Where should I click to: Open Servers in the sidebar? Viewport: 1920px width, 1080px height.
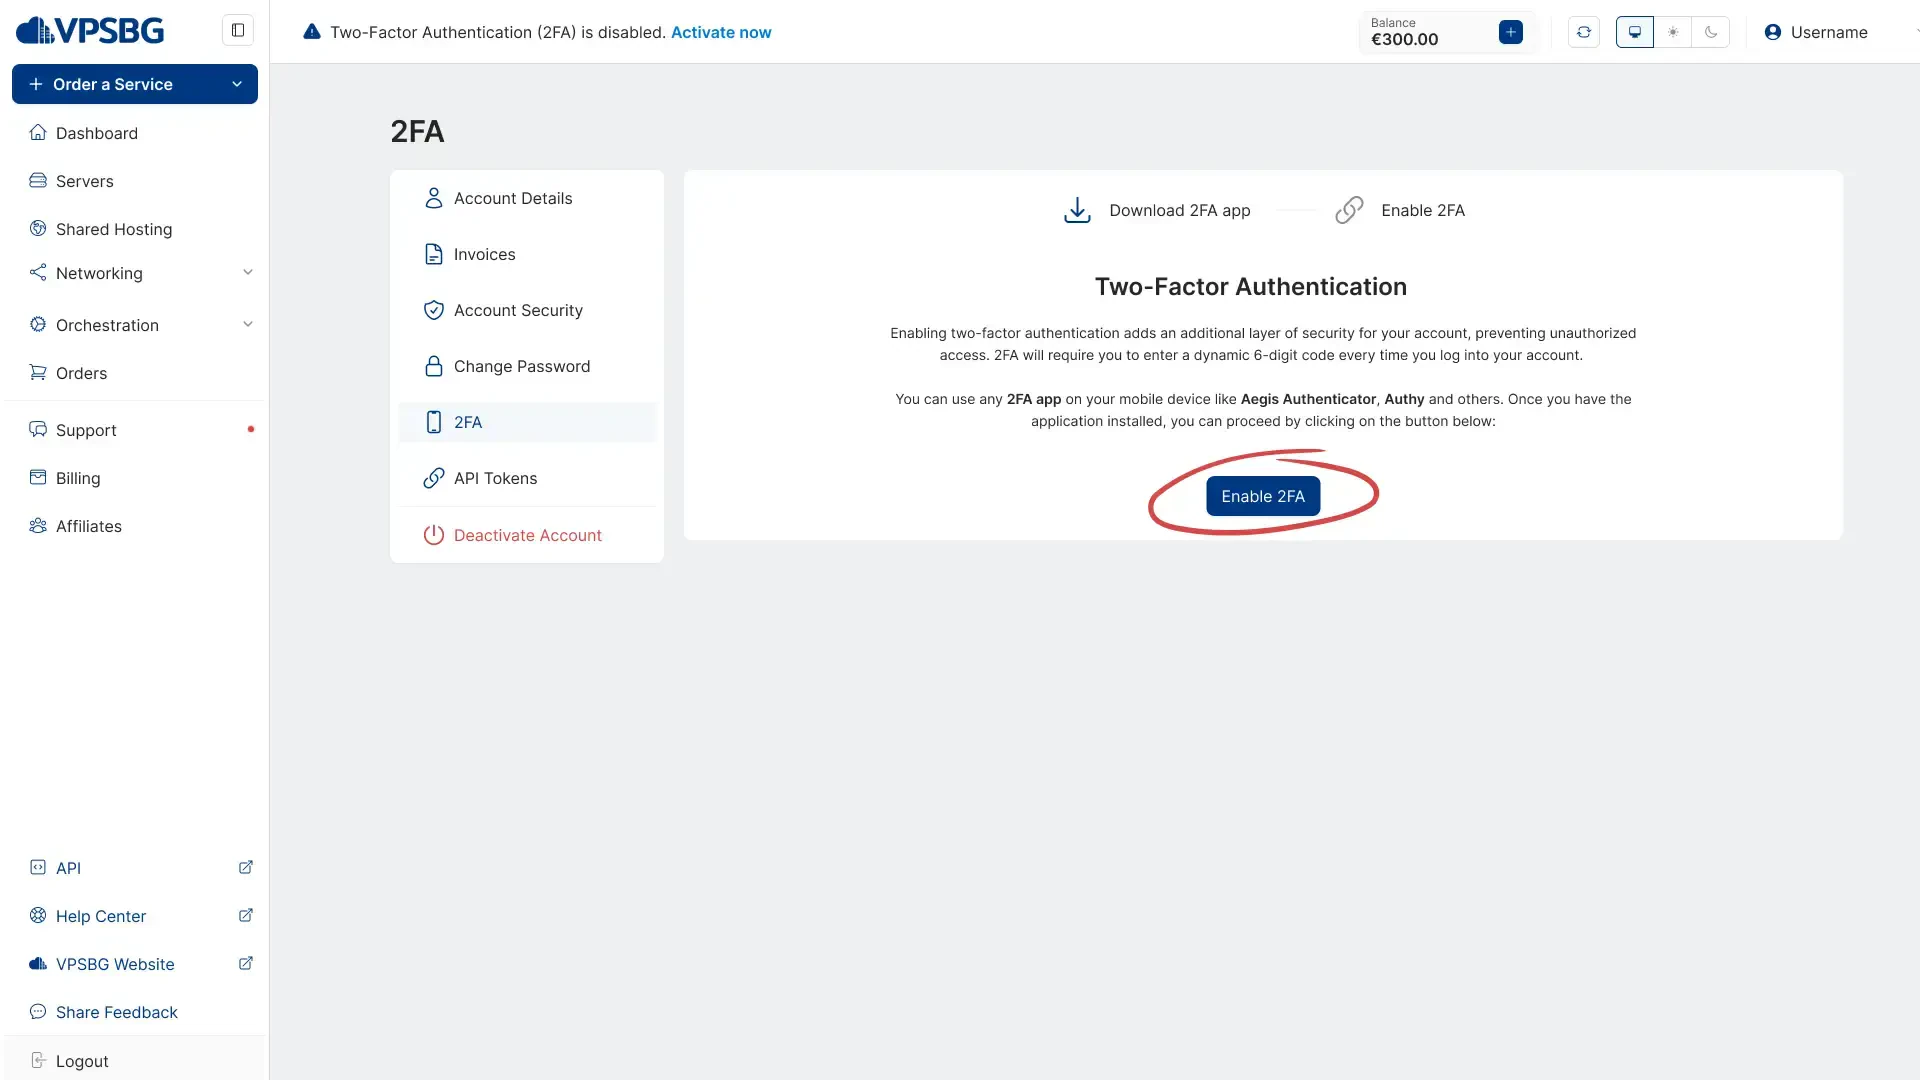point(85,181)
